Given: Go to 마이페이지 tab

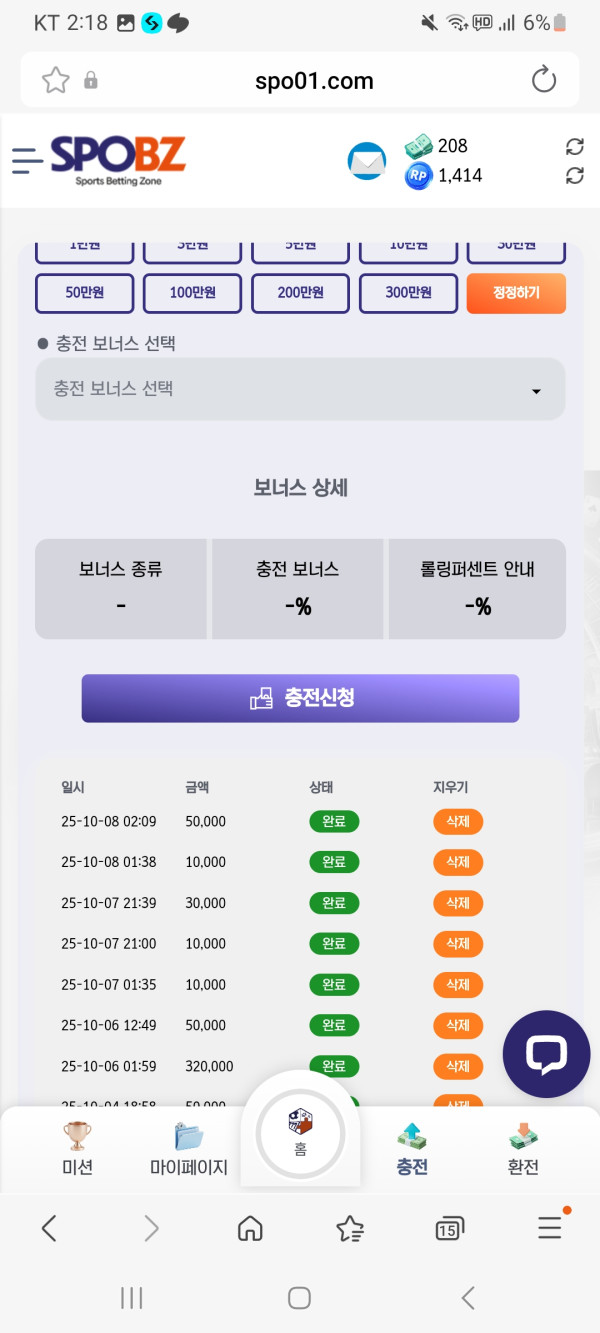Looking at the screenshot, I should (x=189, y=1150).
